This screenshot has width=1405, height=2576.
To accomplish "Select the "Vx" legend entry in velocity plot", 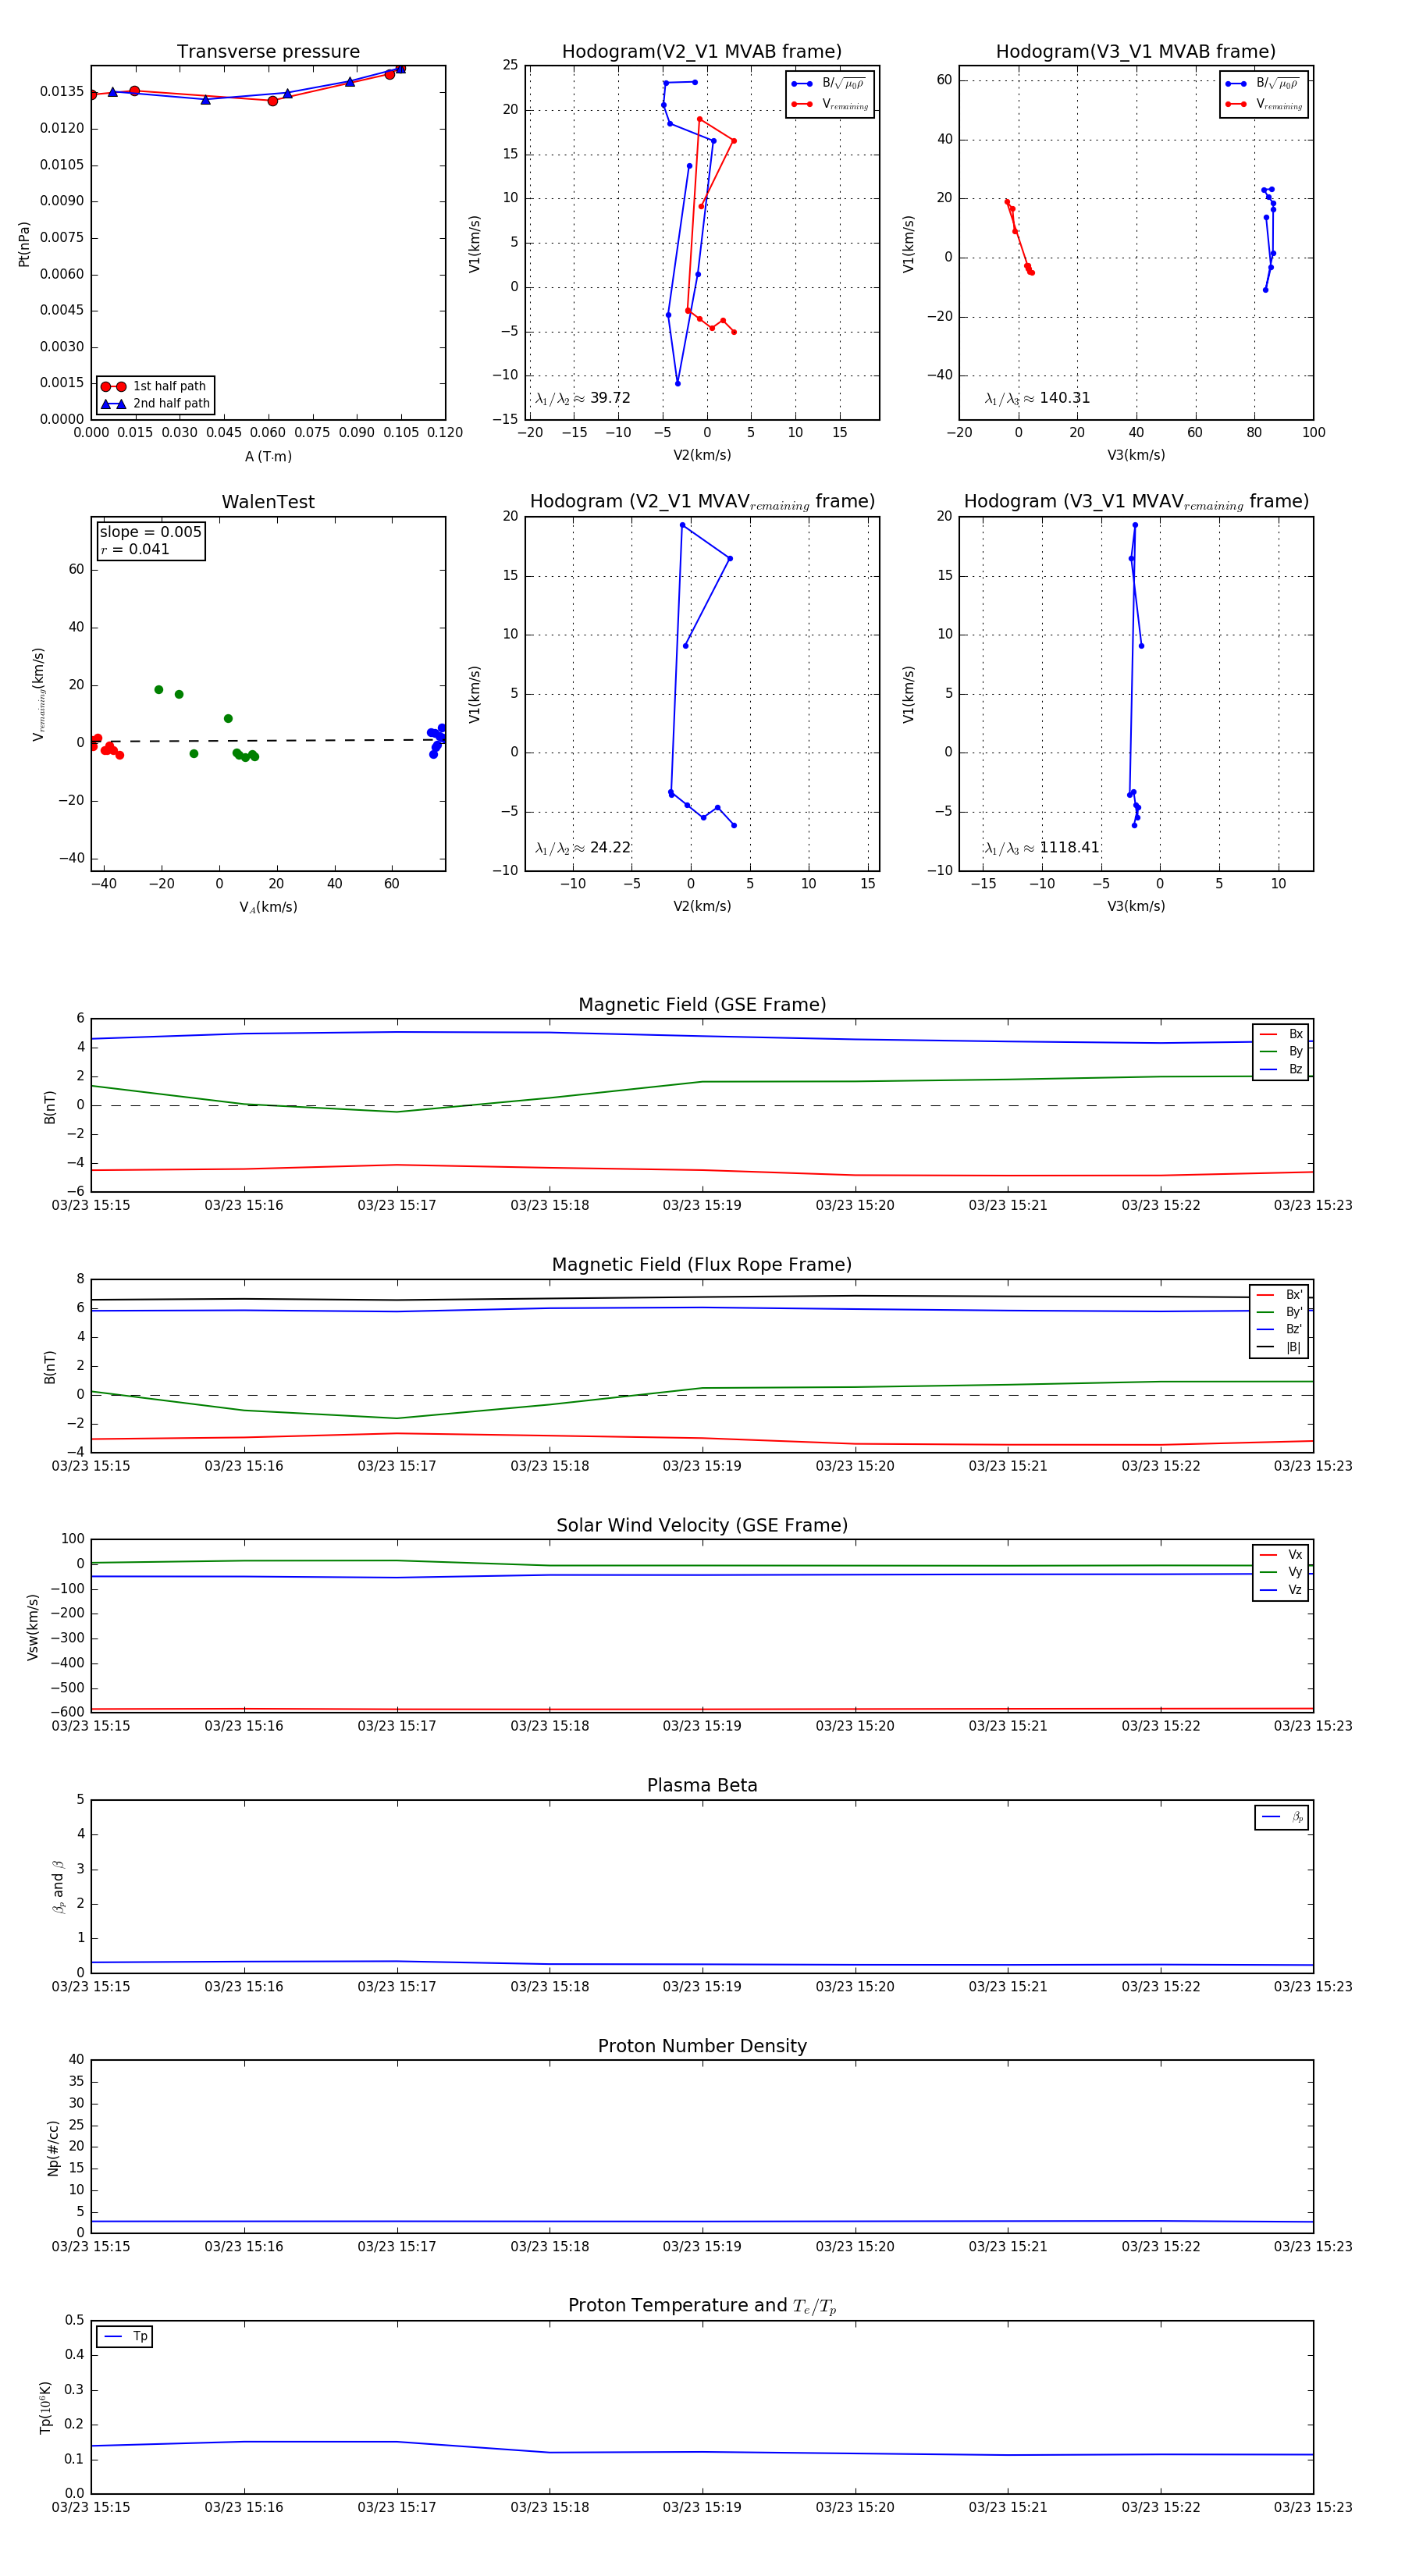I will [x=1281, y=1555].
